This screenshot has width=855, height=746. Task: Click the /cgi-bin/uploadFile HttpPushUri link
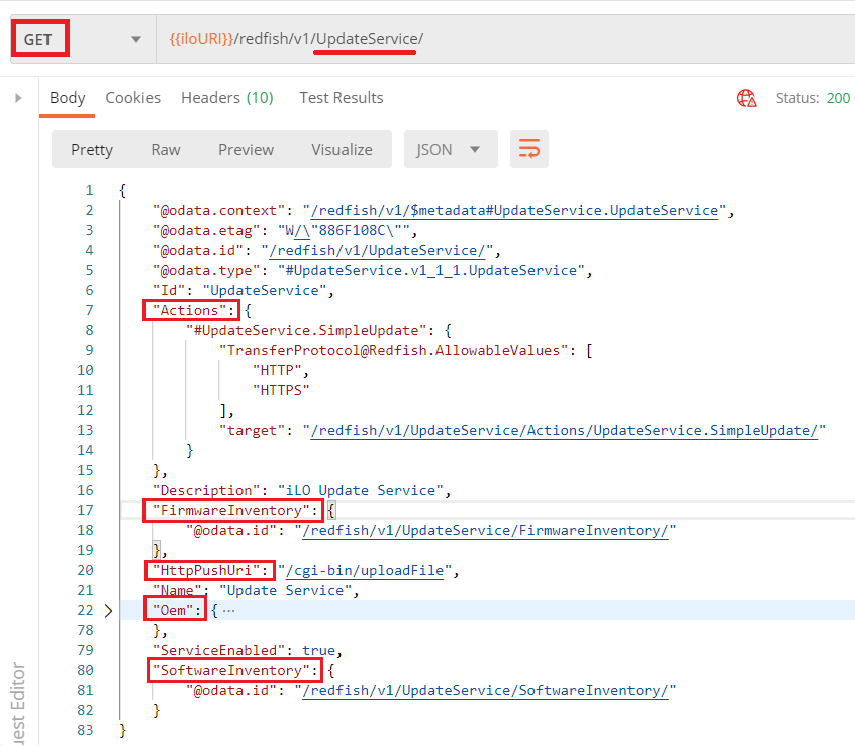(369, 571)
